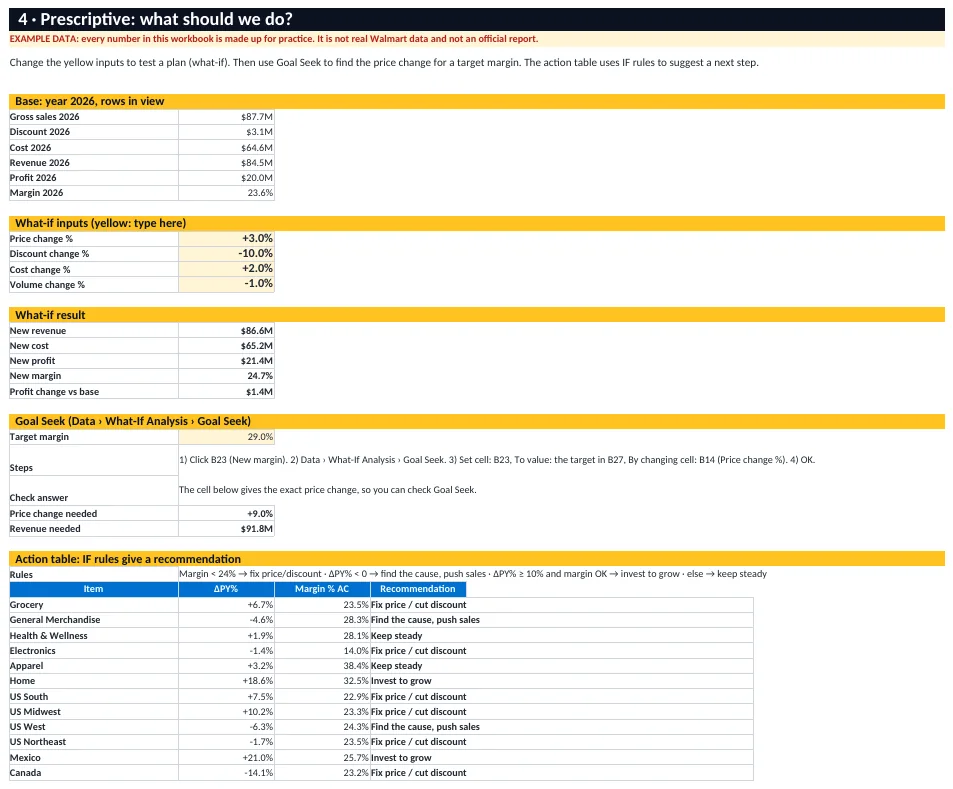953x789 pixels.
Task: Click the What-if result section header
Action: coord(476,315)
